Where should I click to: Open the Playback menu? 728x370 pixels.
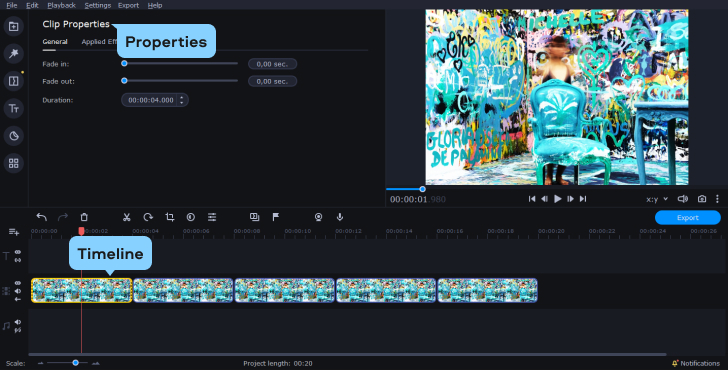coord(61,5)
